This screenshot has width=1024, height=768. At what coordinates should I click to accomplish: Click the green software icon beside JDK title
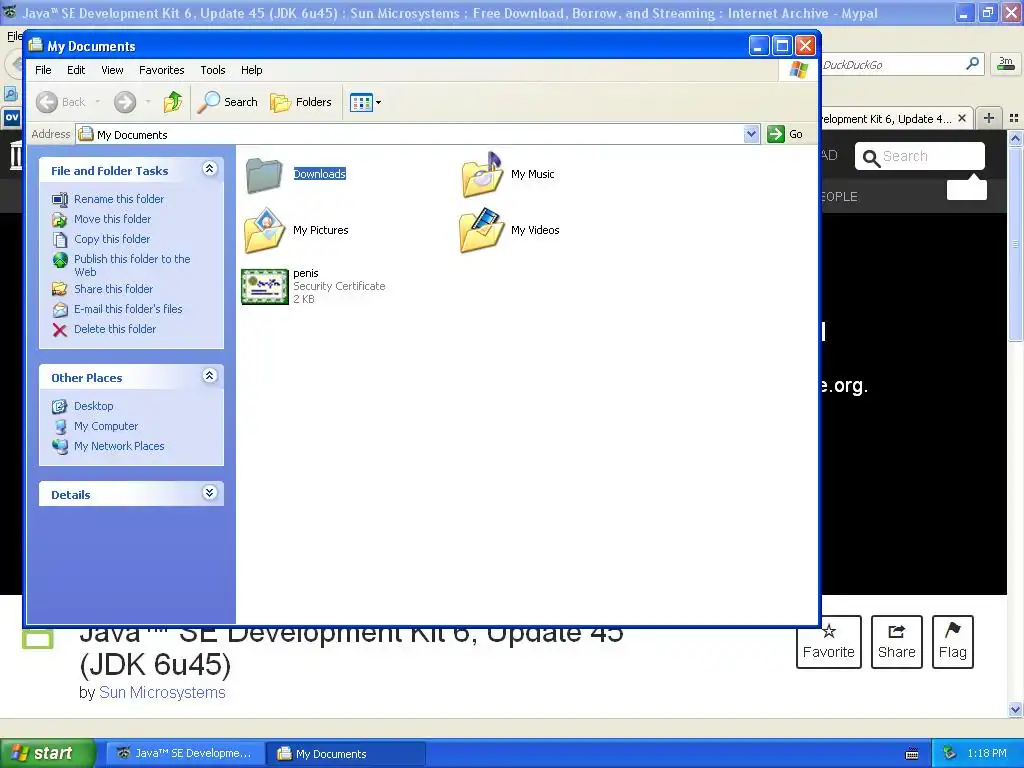[x=38, y=639]
